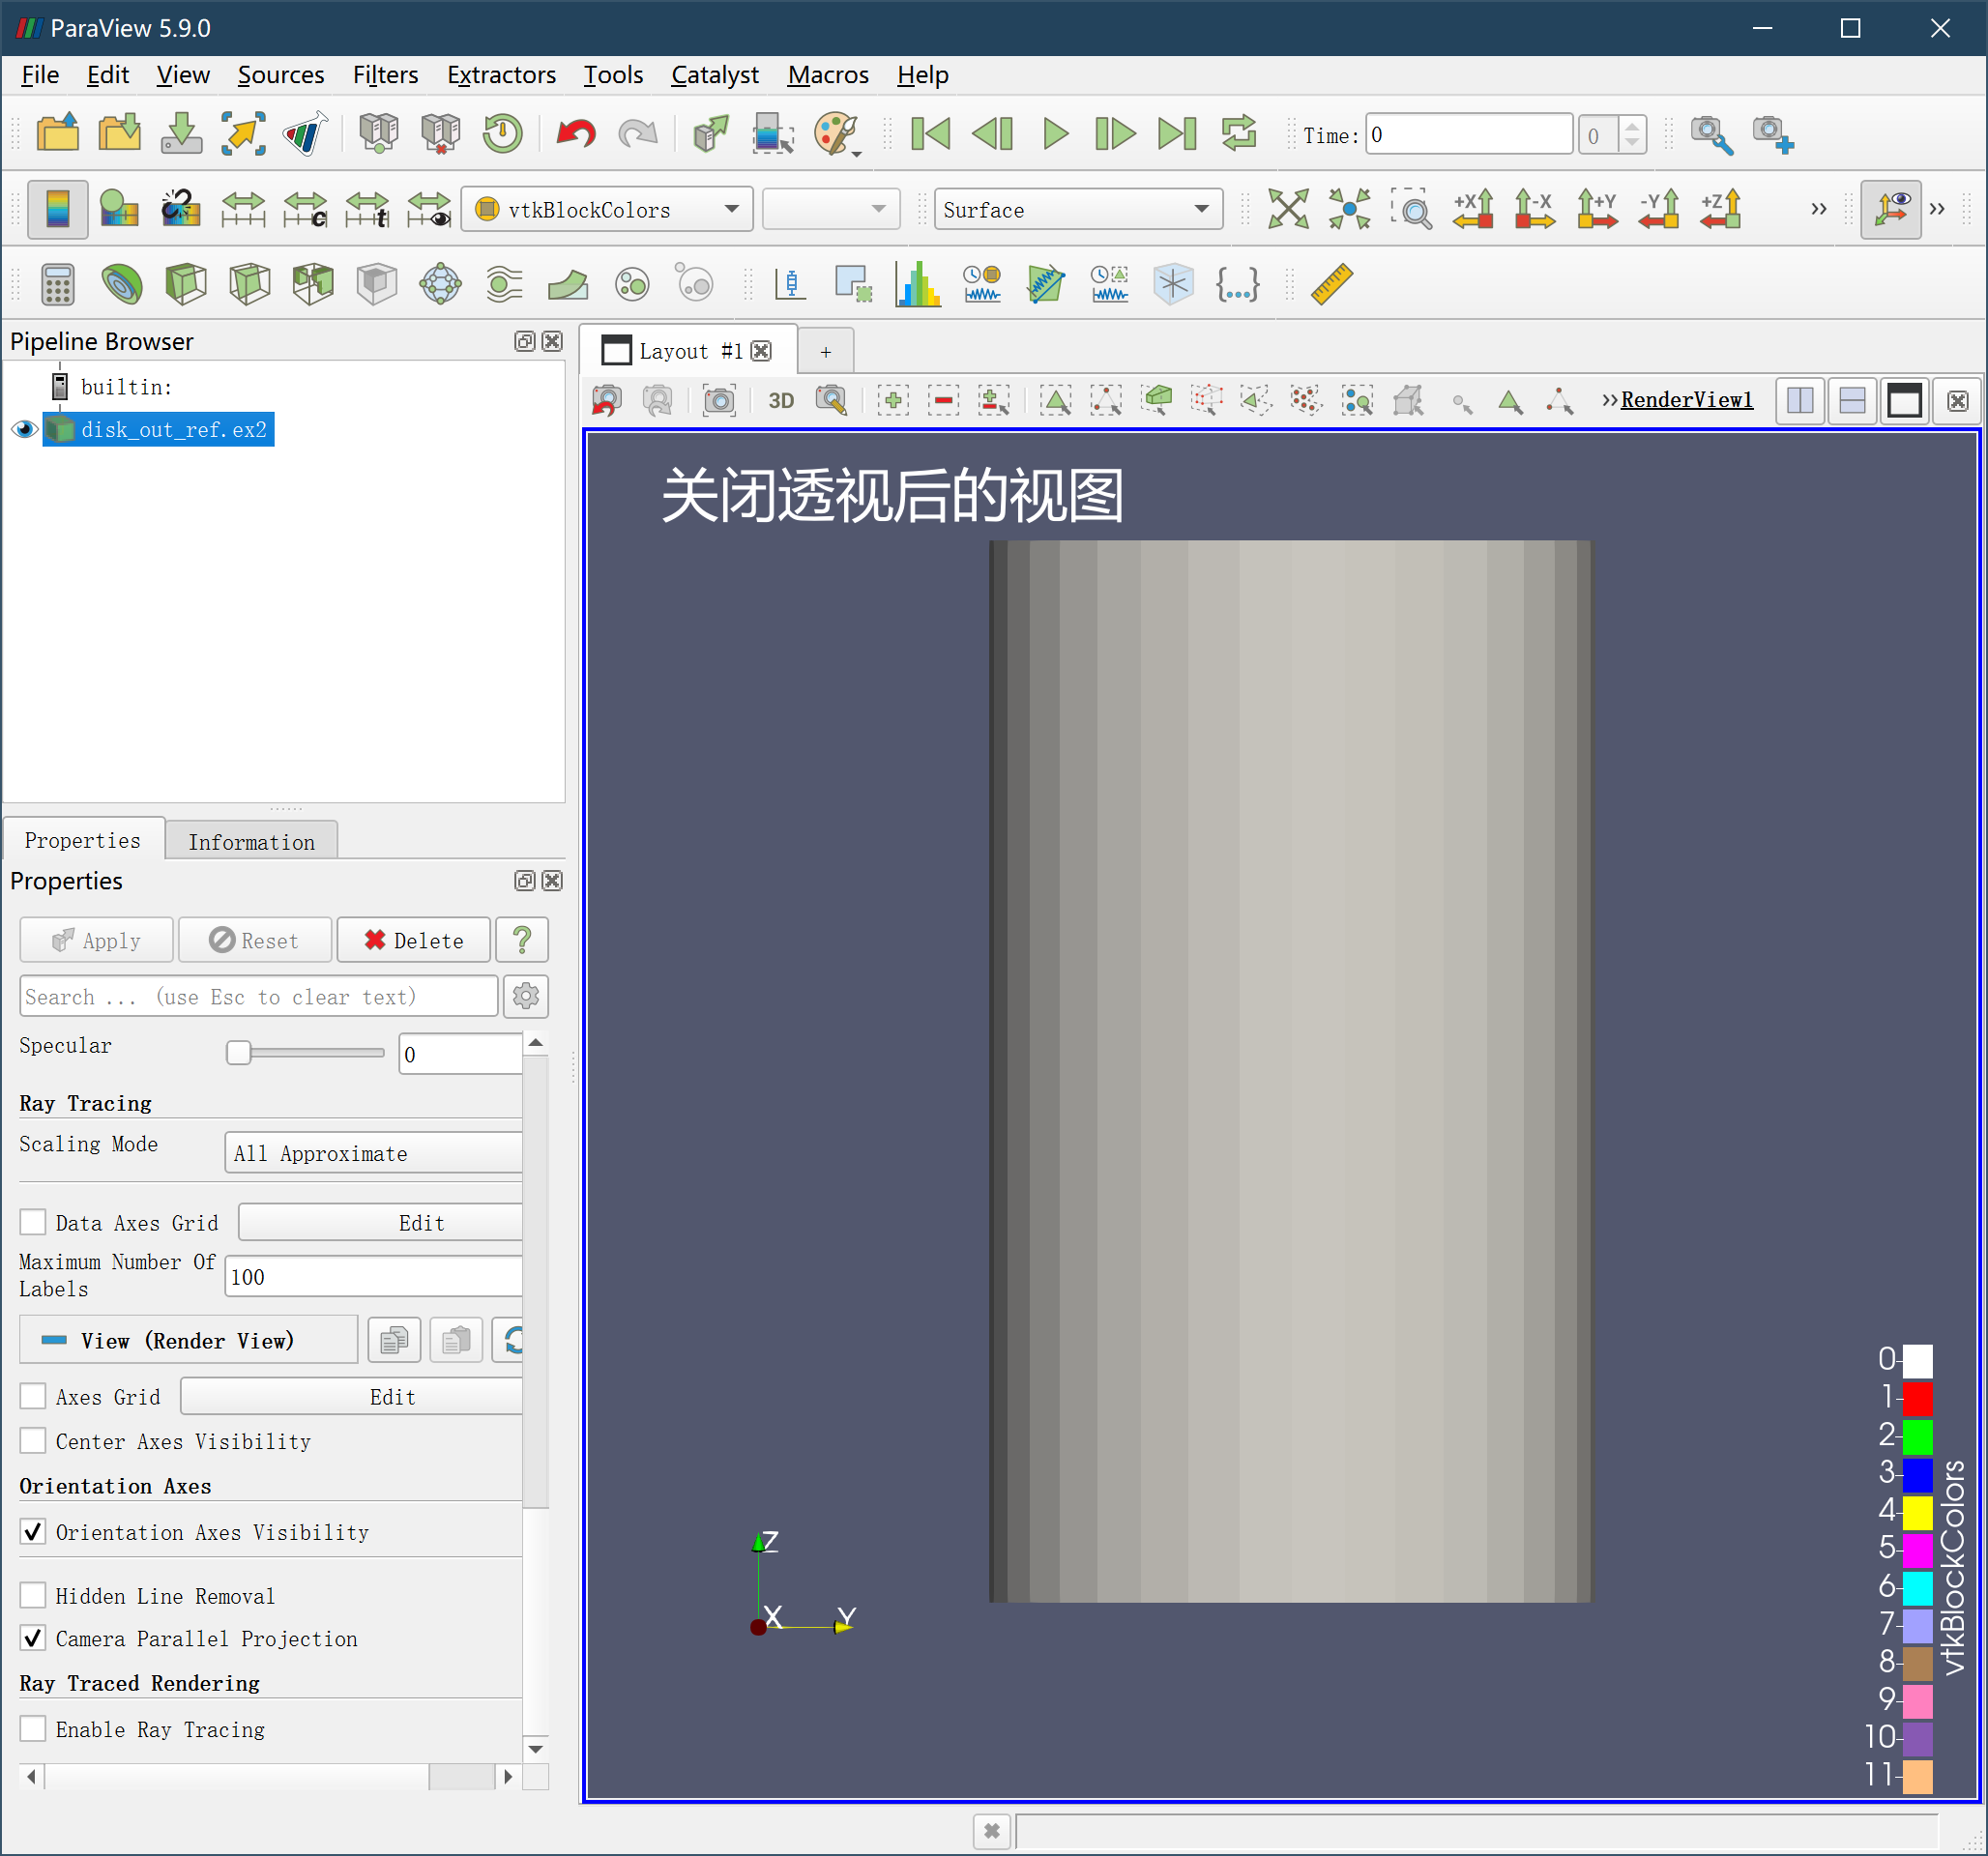Open the Filters menu

385,75
